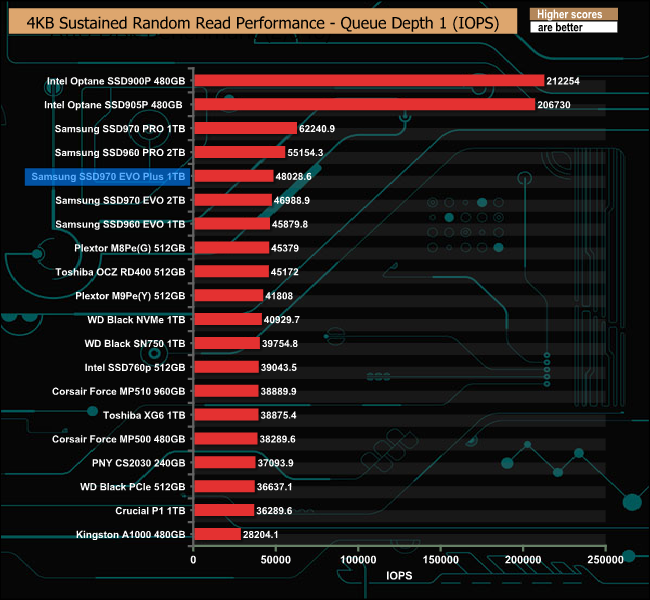
Task: Select the Samsung SSD960 EVO 1TB label
Action: point(120,224)
